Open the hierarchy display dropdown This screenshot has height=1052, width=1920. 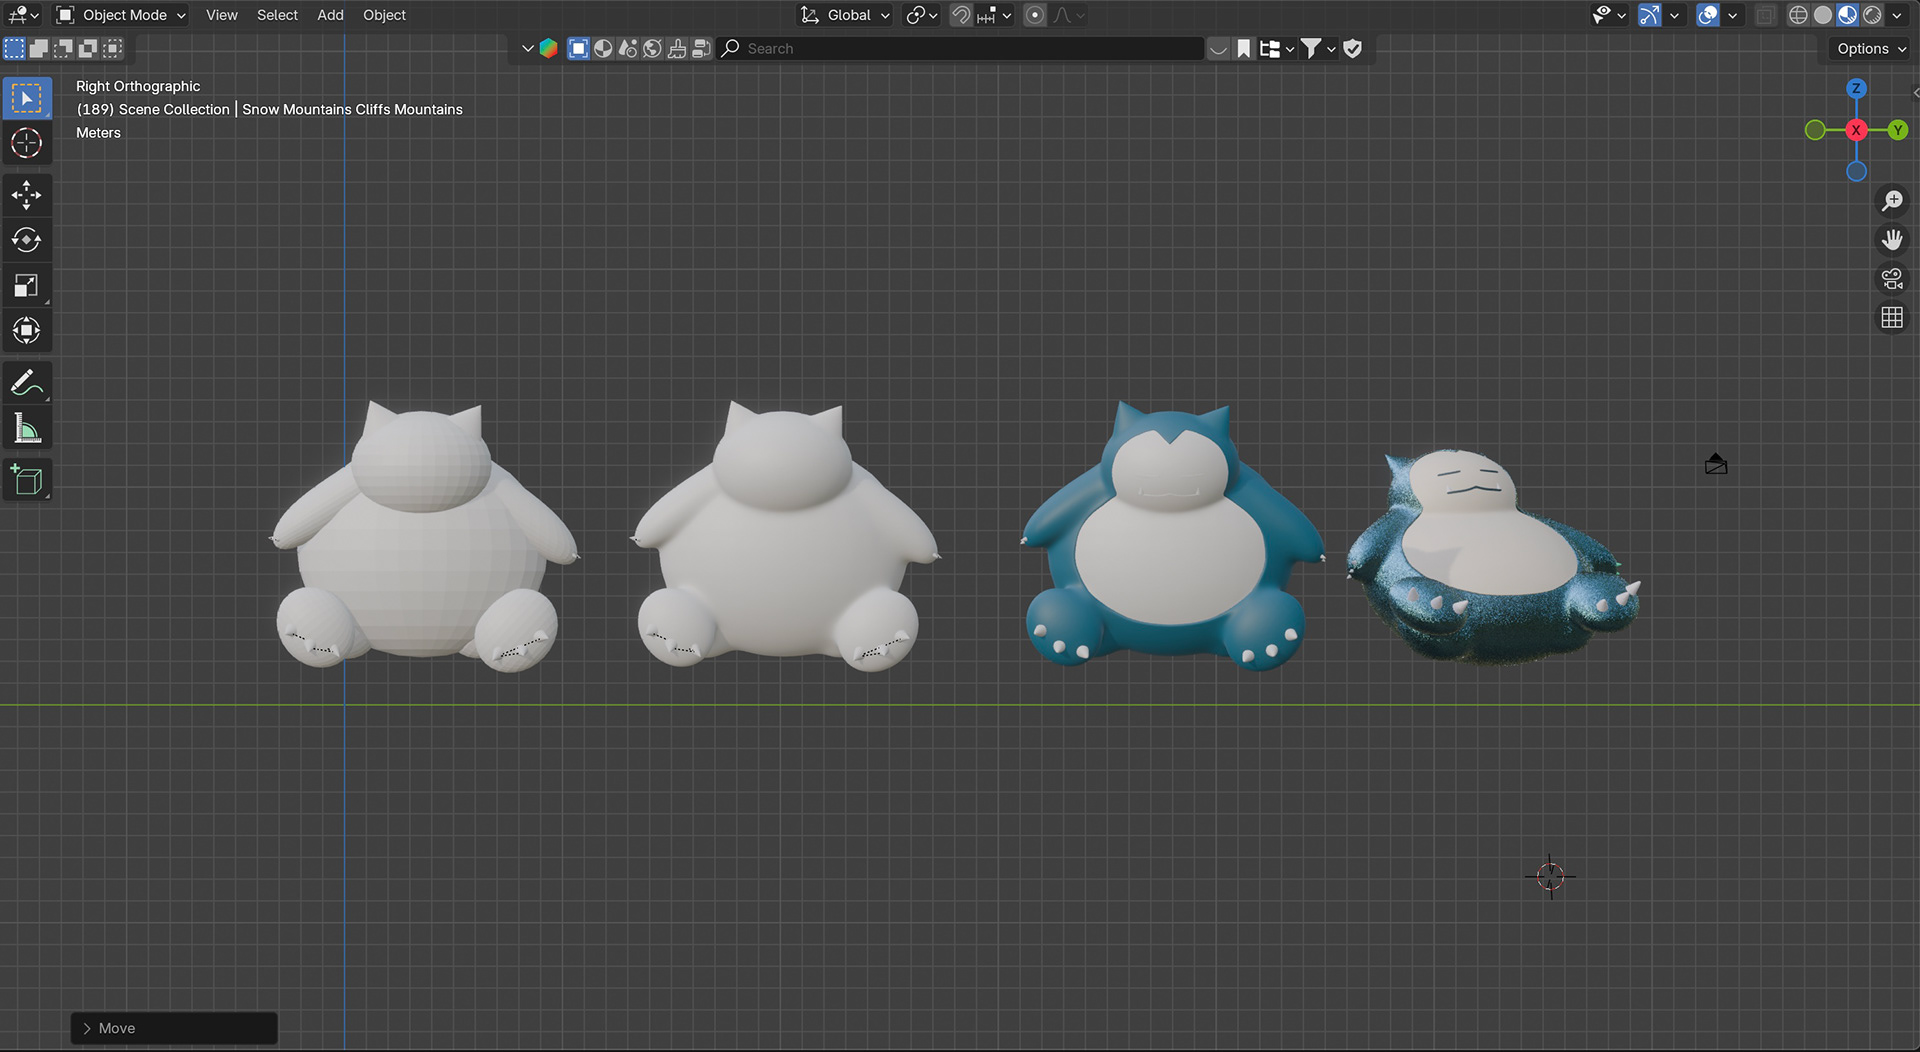1277,48
